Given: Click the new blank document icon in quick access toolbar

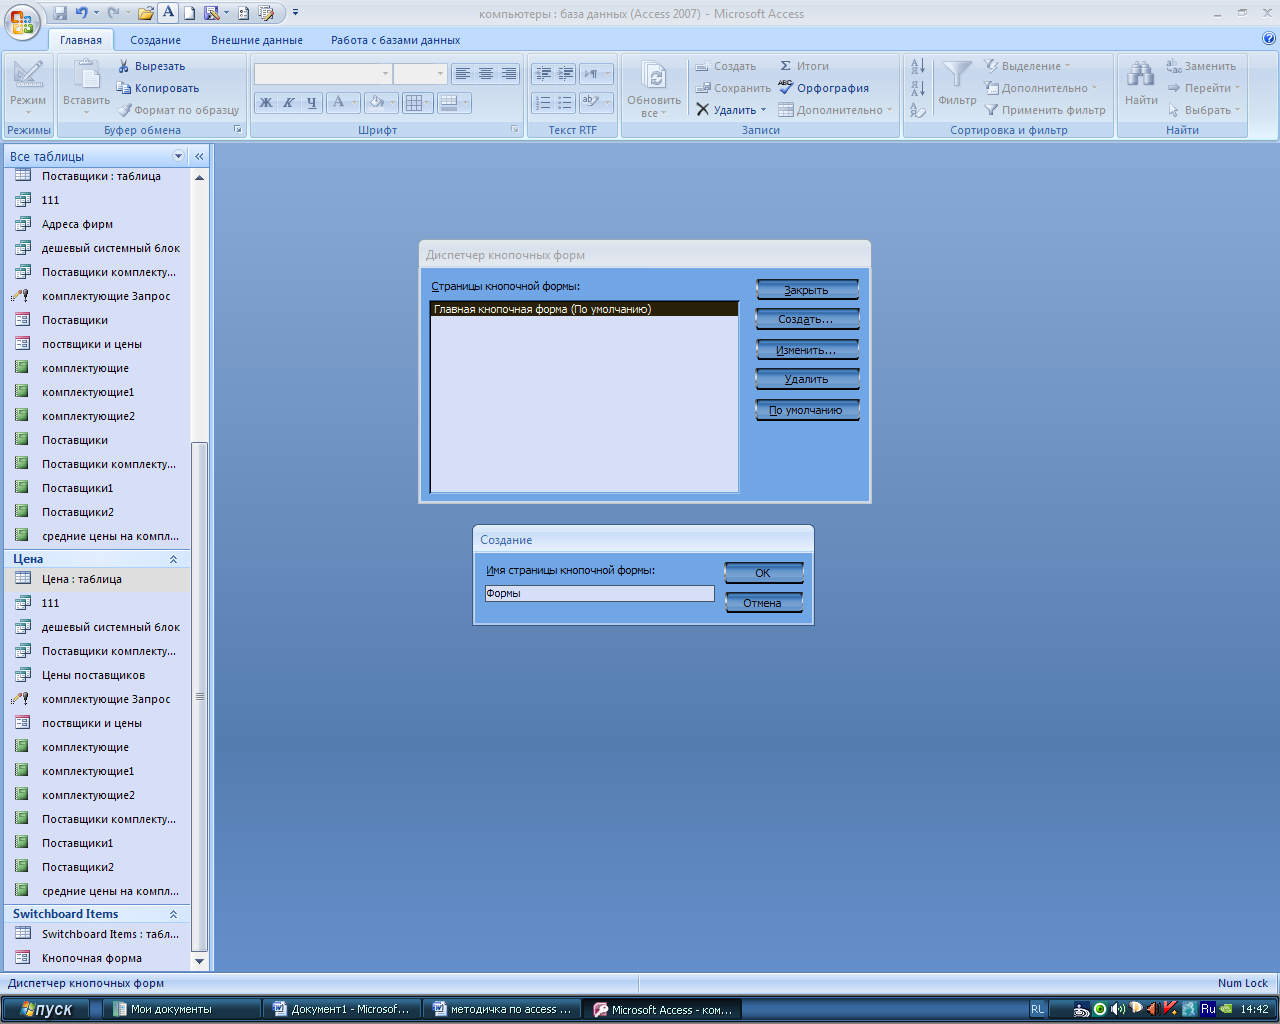Looking at the screenshot, I should tap(189, 13).
